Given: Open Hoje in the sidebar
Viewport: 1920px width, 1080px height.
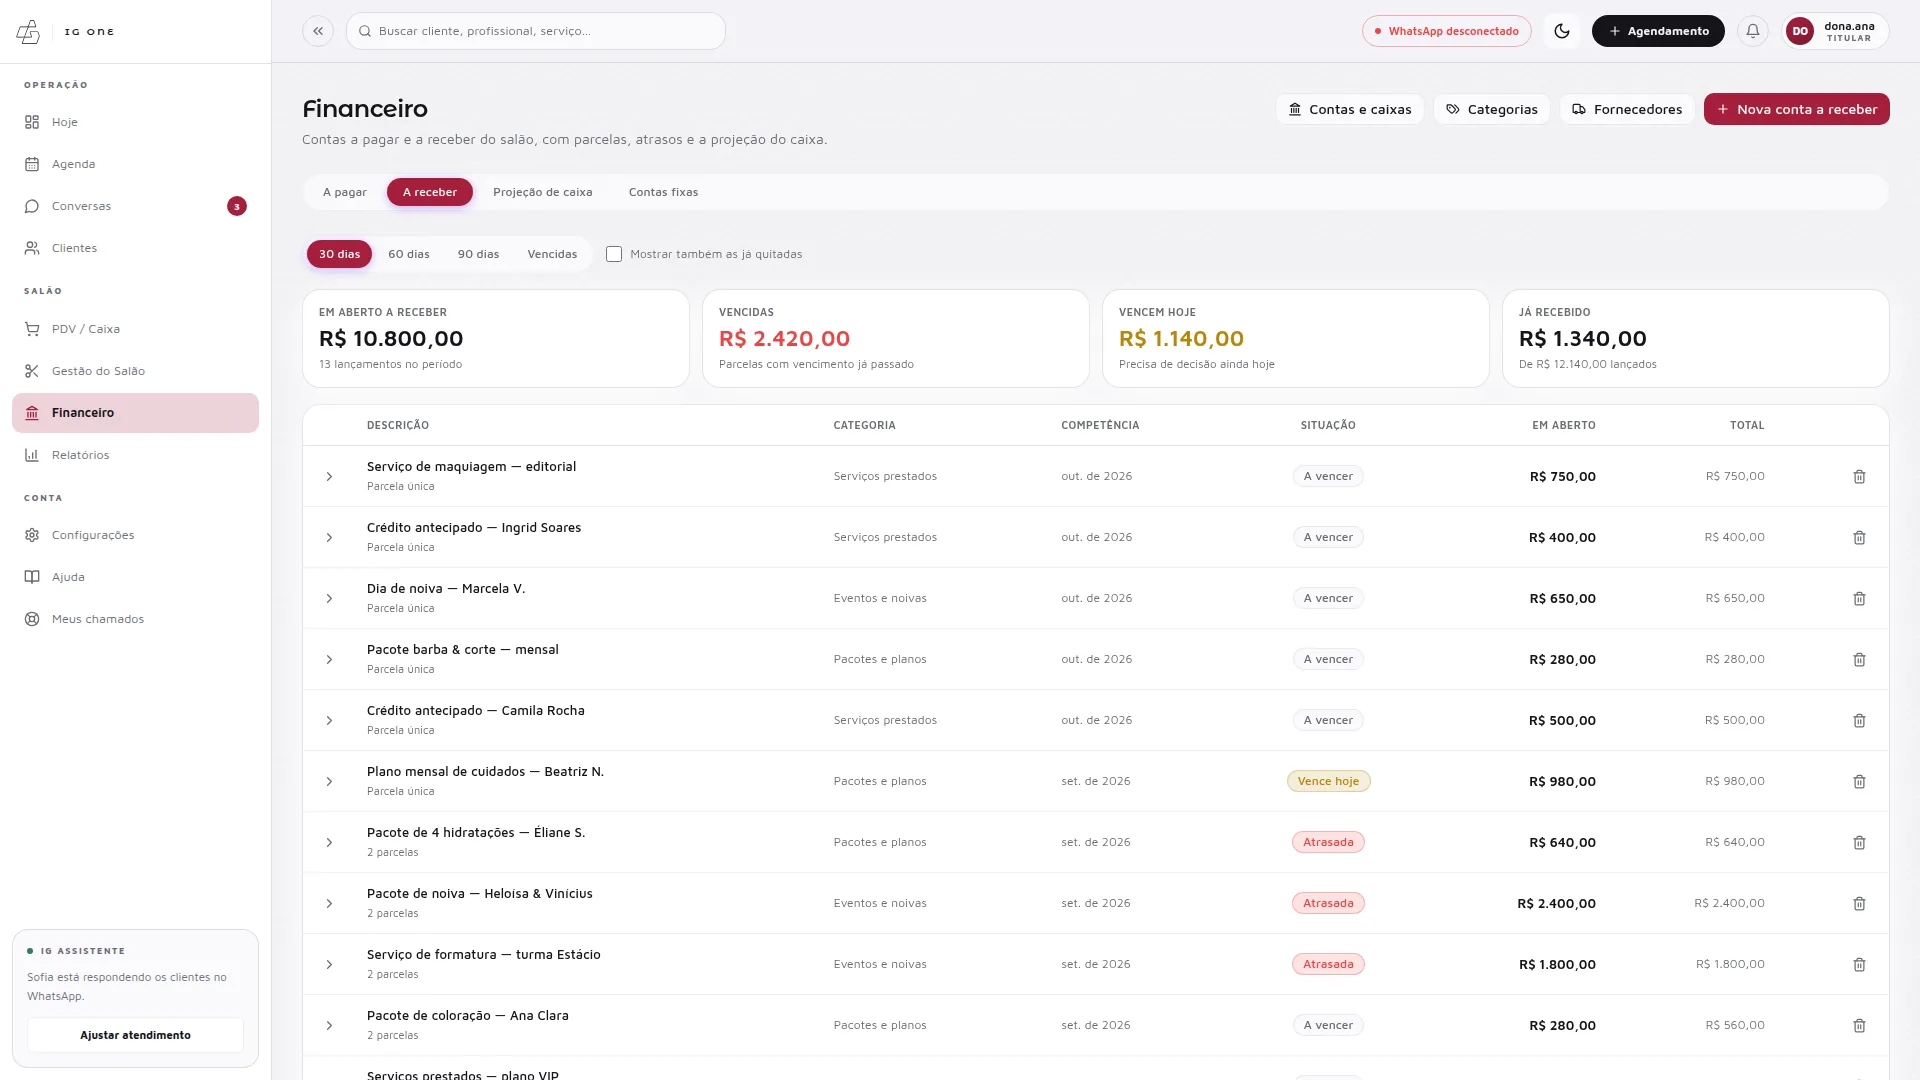Looking at the screenshot, I should tap(135, 122).
